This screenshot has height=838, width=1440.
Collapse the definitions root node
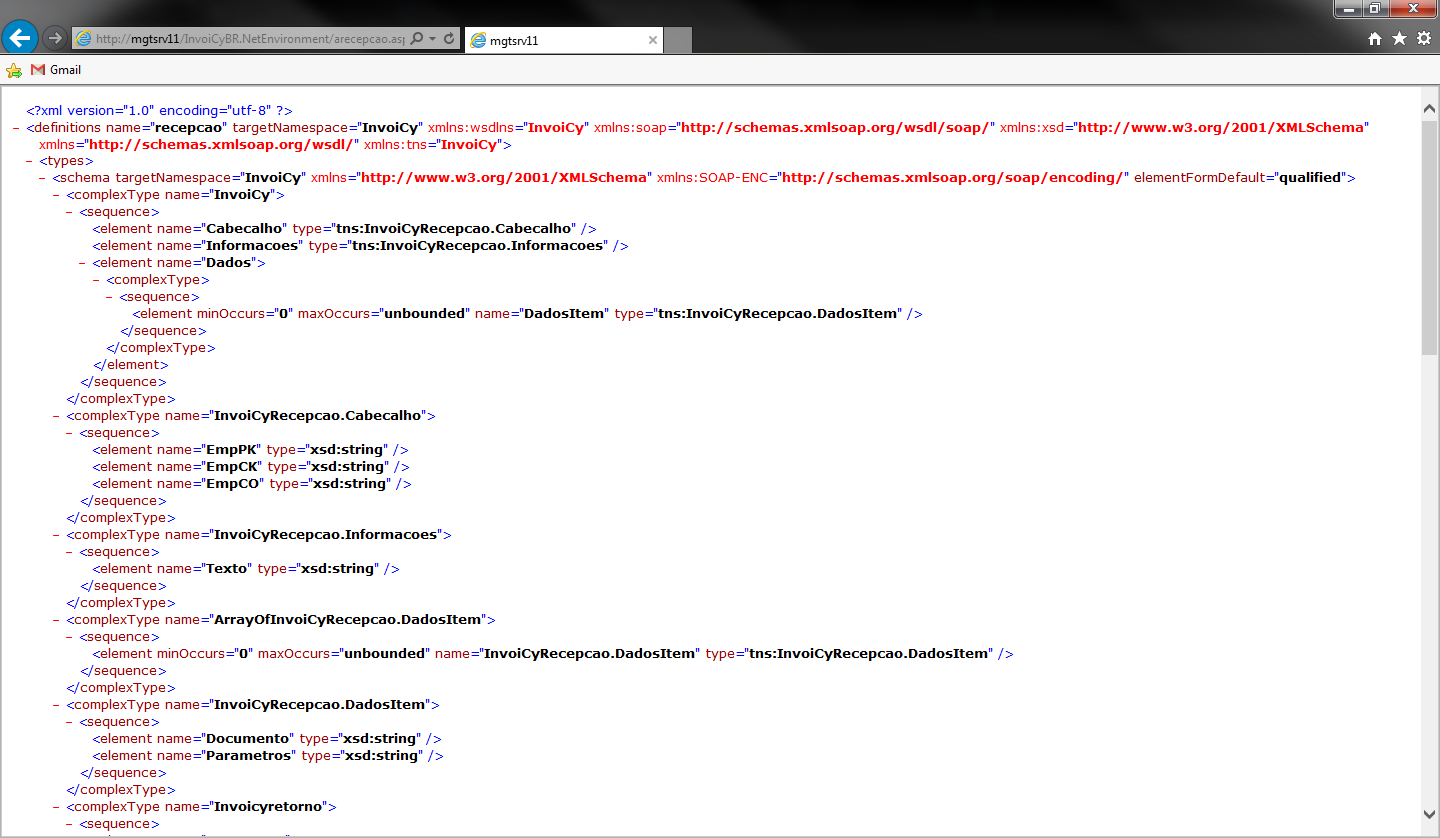click(x=17, y=128)
